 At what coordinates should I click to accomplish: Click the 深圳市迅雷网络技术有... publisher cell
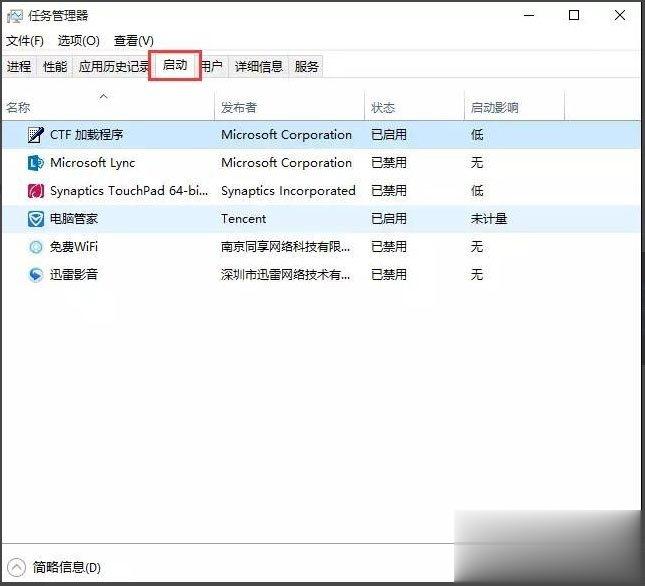286,275
